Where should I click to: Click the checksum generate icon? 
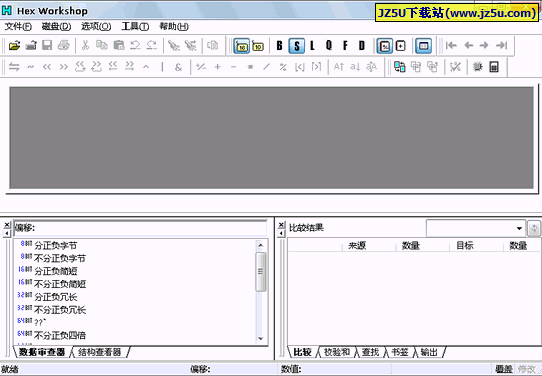click(455, 67)
